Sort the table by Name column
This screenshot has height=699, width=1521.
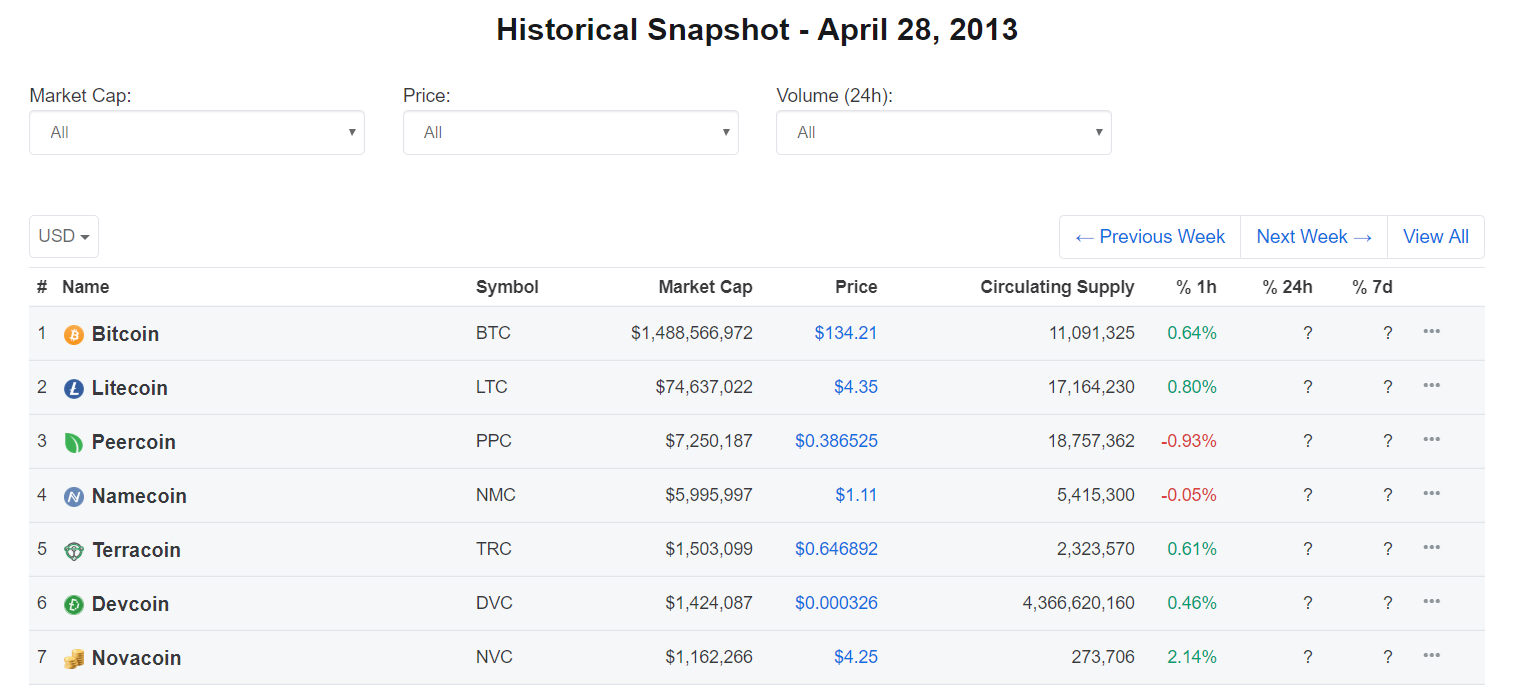[x=86, y=287]
